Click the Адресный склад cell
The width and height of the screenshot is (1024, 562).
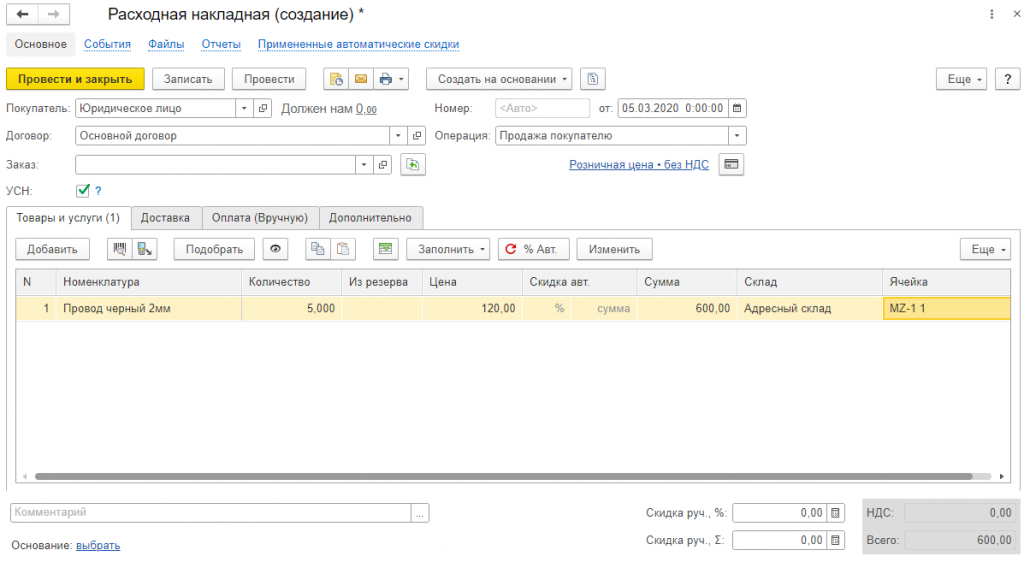[810, 309]
